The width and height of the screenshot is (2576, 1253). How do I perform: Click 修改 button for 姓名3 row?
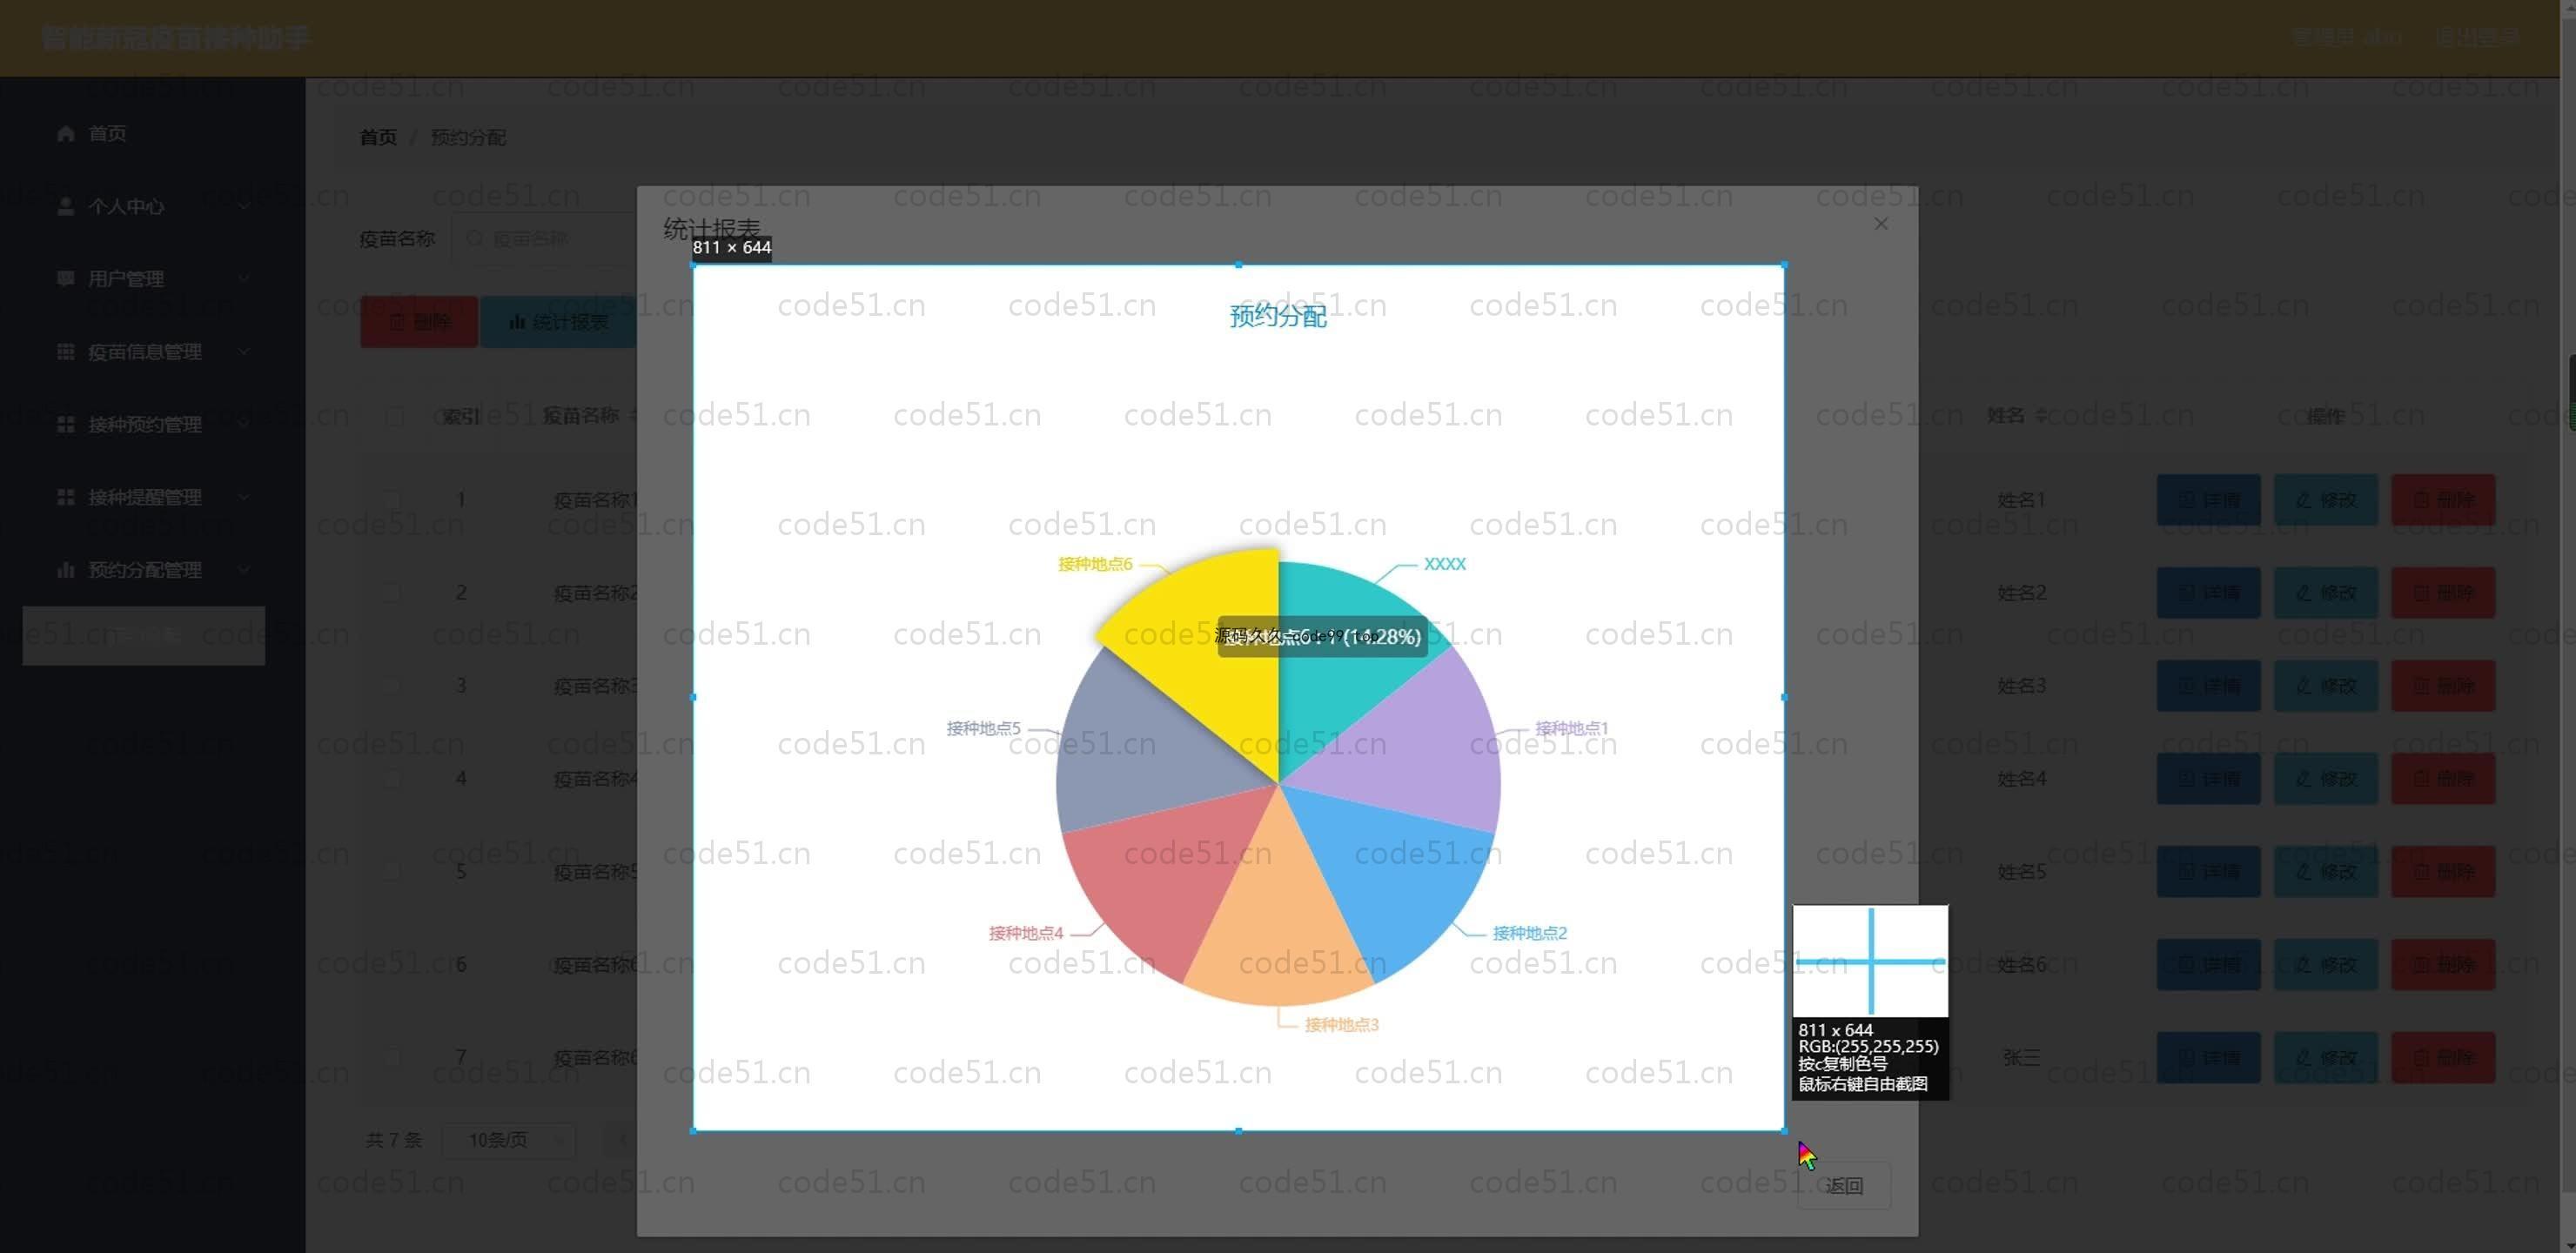tap(2325, 686)
